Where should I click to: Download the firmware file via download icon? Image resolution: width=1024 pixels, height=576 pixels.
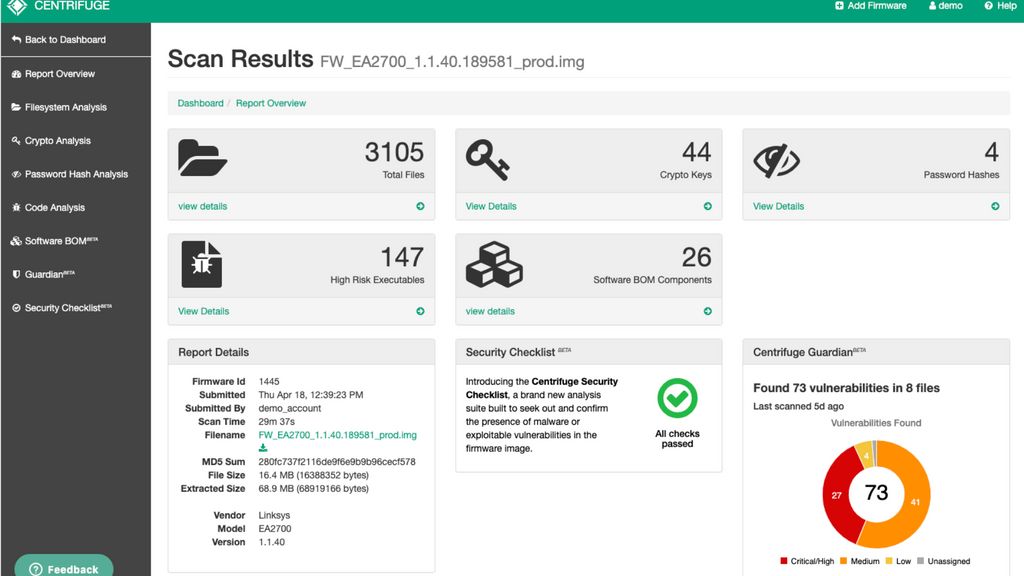click(263, 448)
